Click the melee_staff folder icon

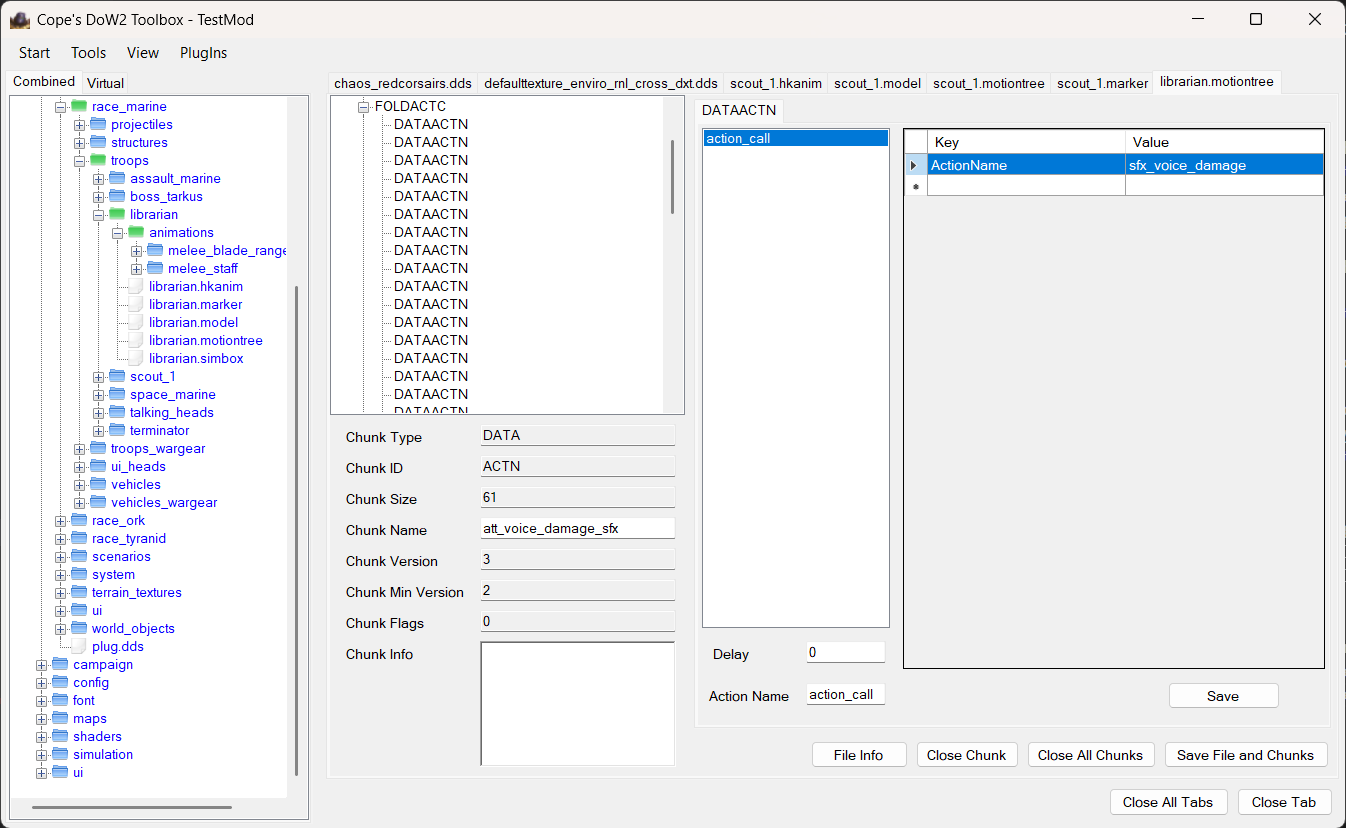click(x=155, y=268)
